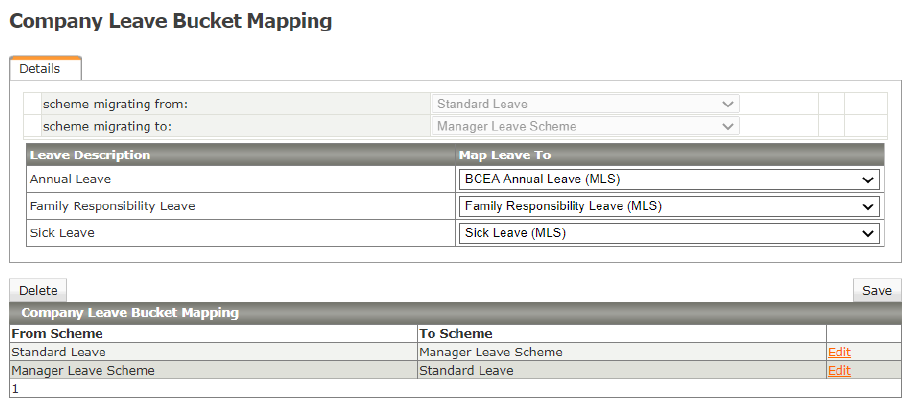
Task: Click the Company Leave Bucket Mapping grid title
Action: 130,313
